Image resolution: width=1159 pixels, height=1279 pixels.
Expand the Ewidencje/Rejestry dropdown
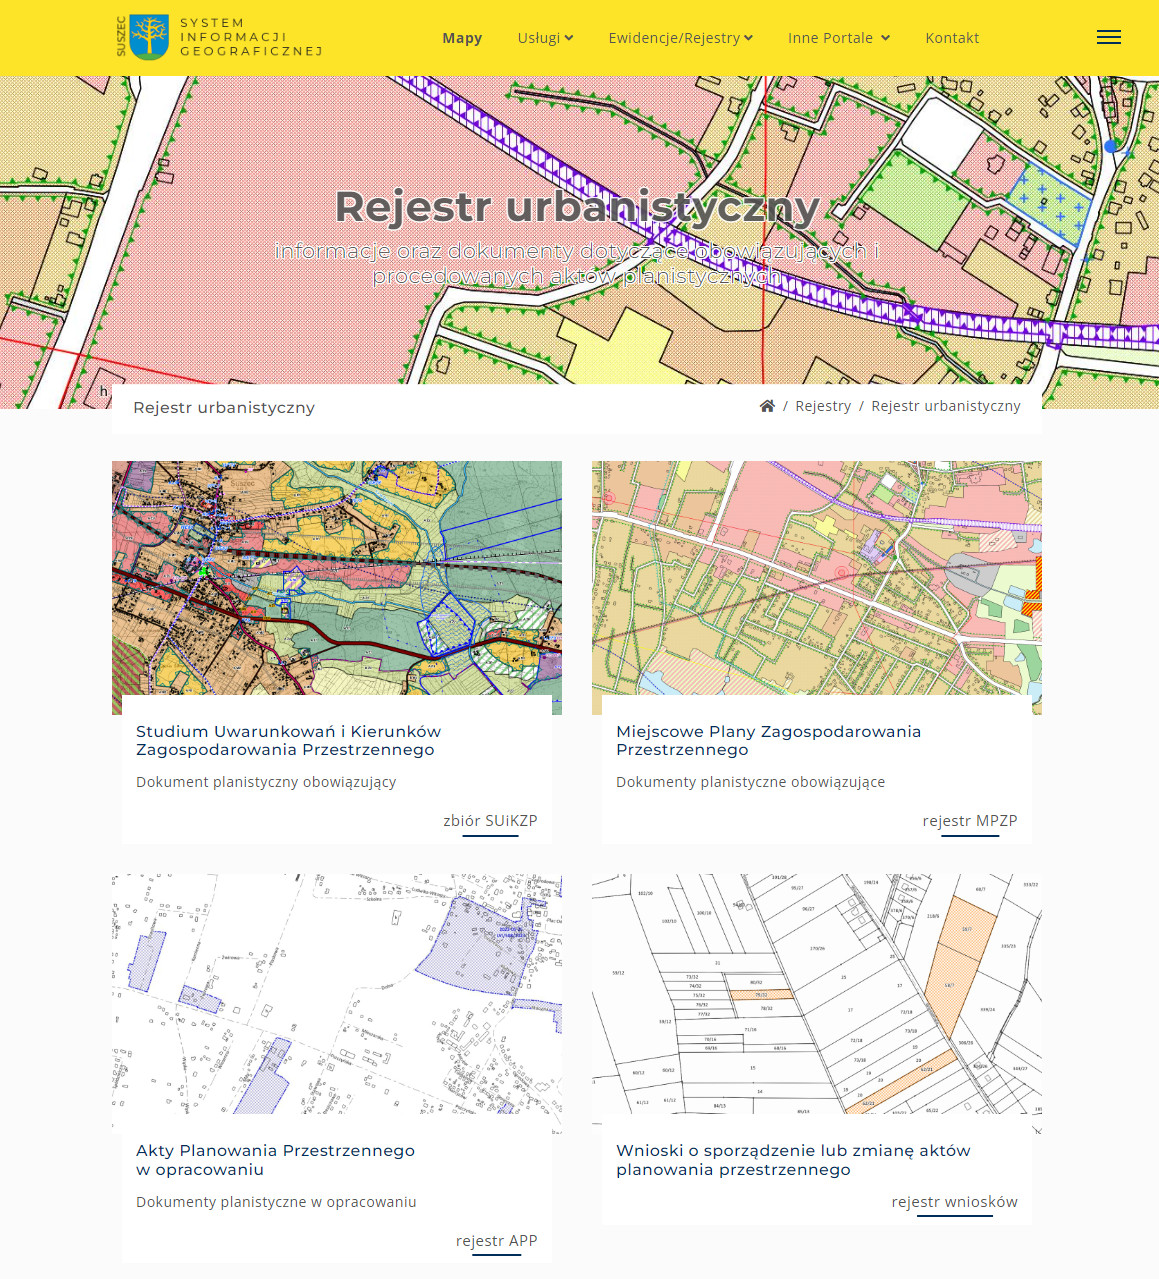tap(680, 38)
